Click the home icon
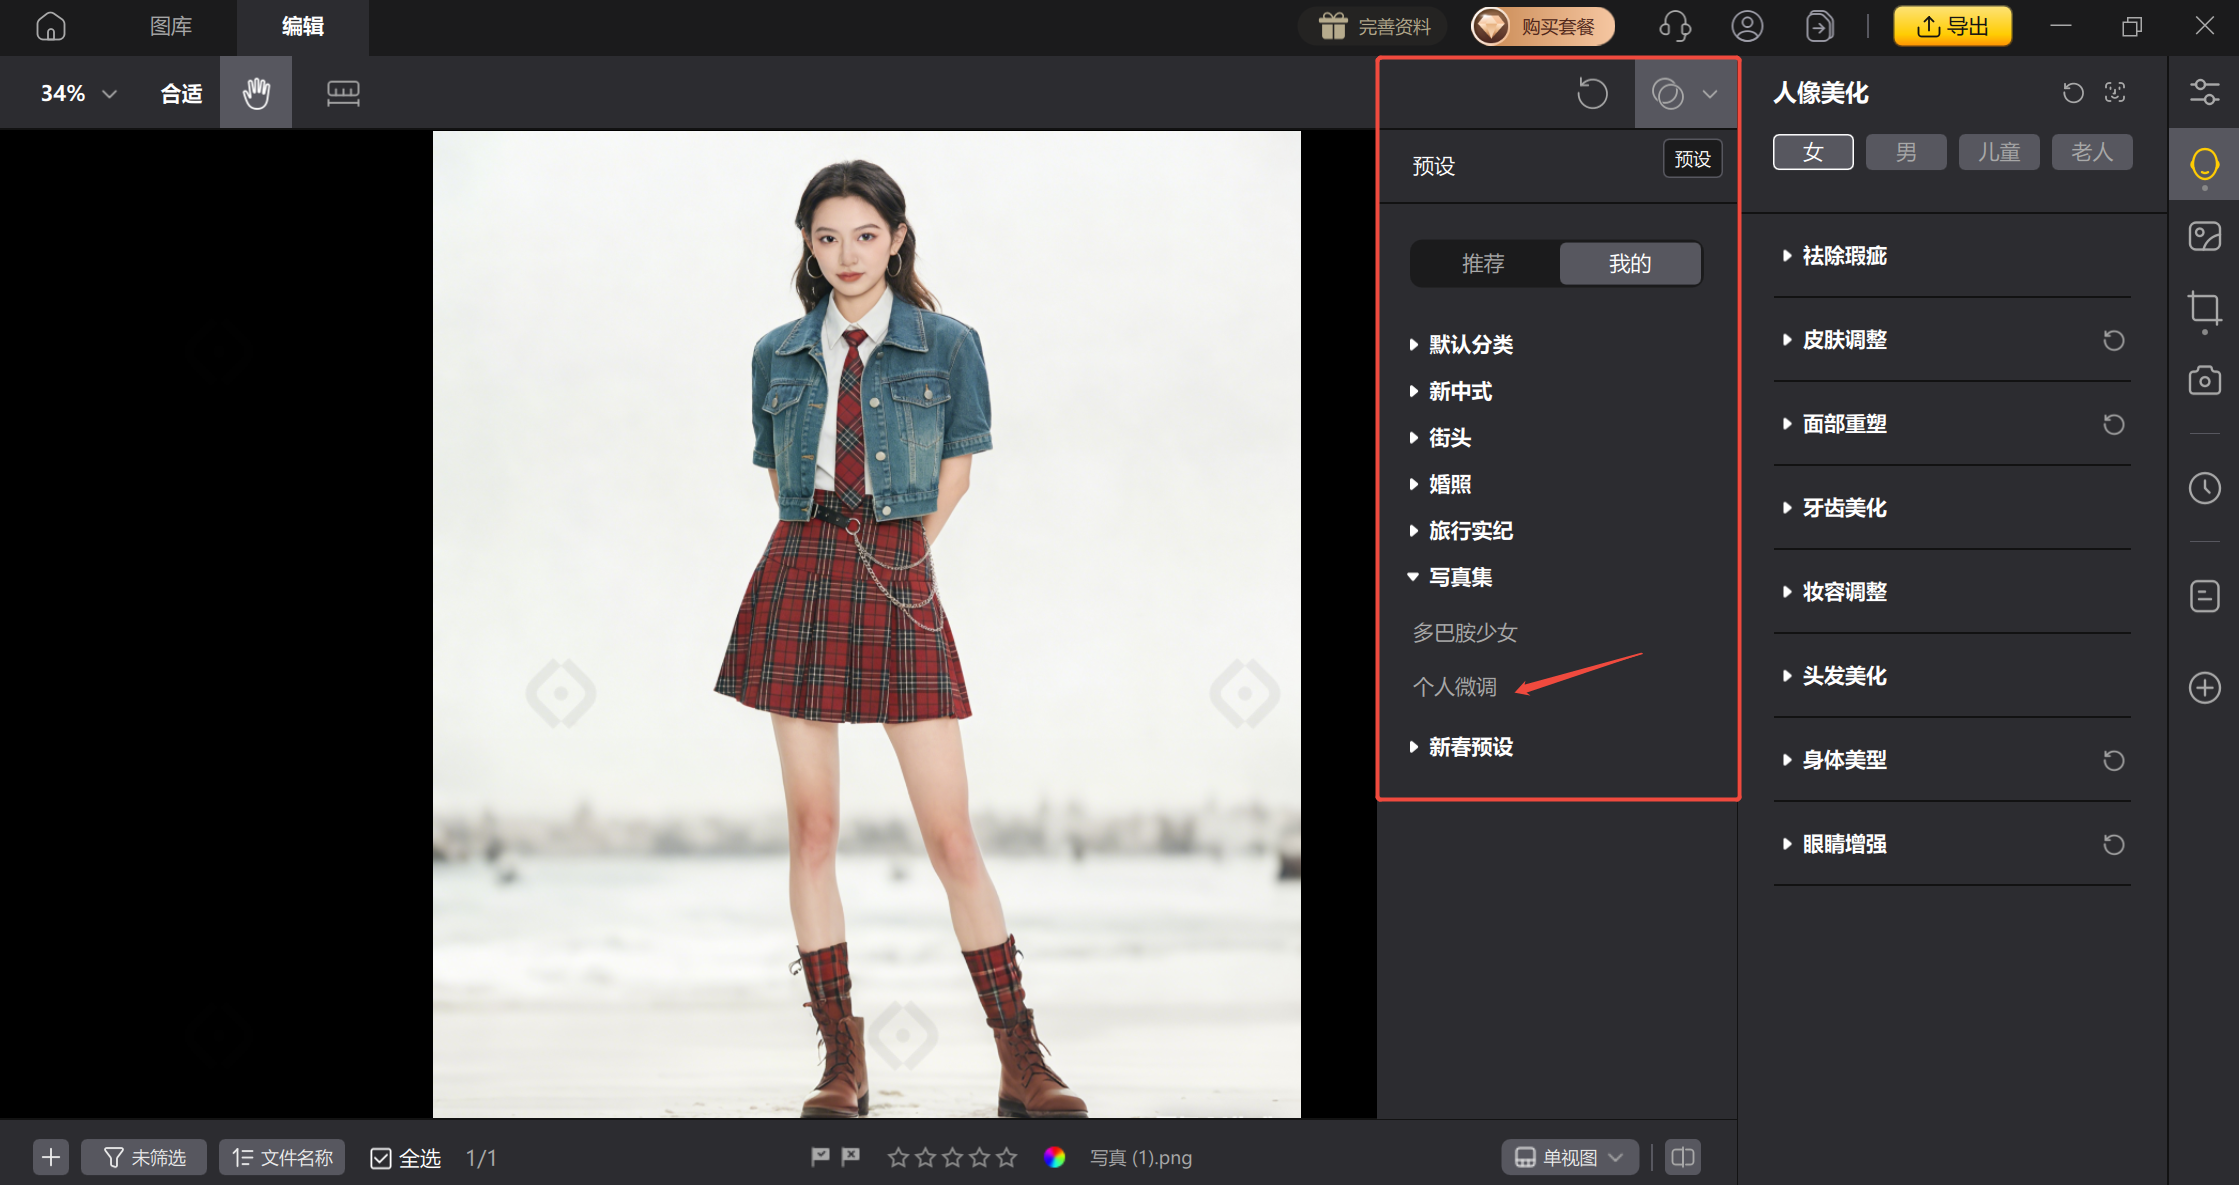 click(x=50, y=26)
